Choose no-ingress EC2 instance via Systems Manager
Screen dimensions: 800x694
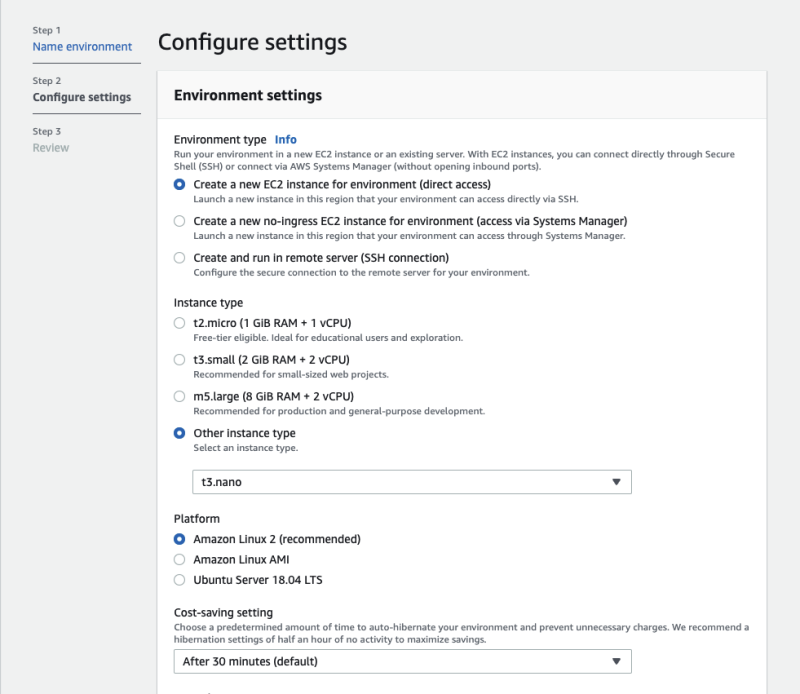(179, 221)
